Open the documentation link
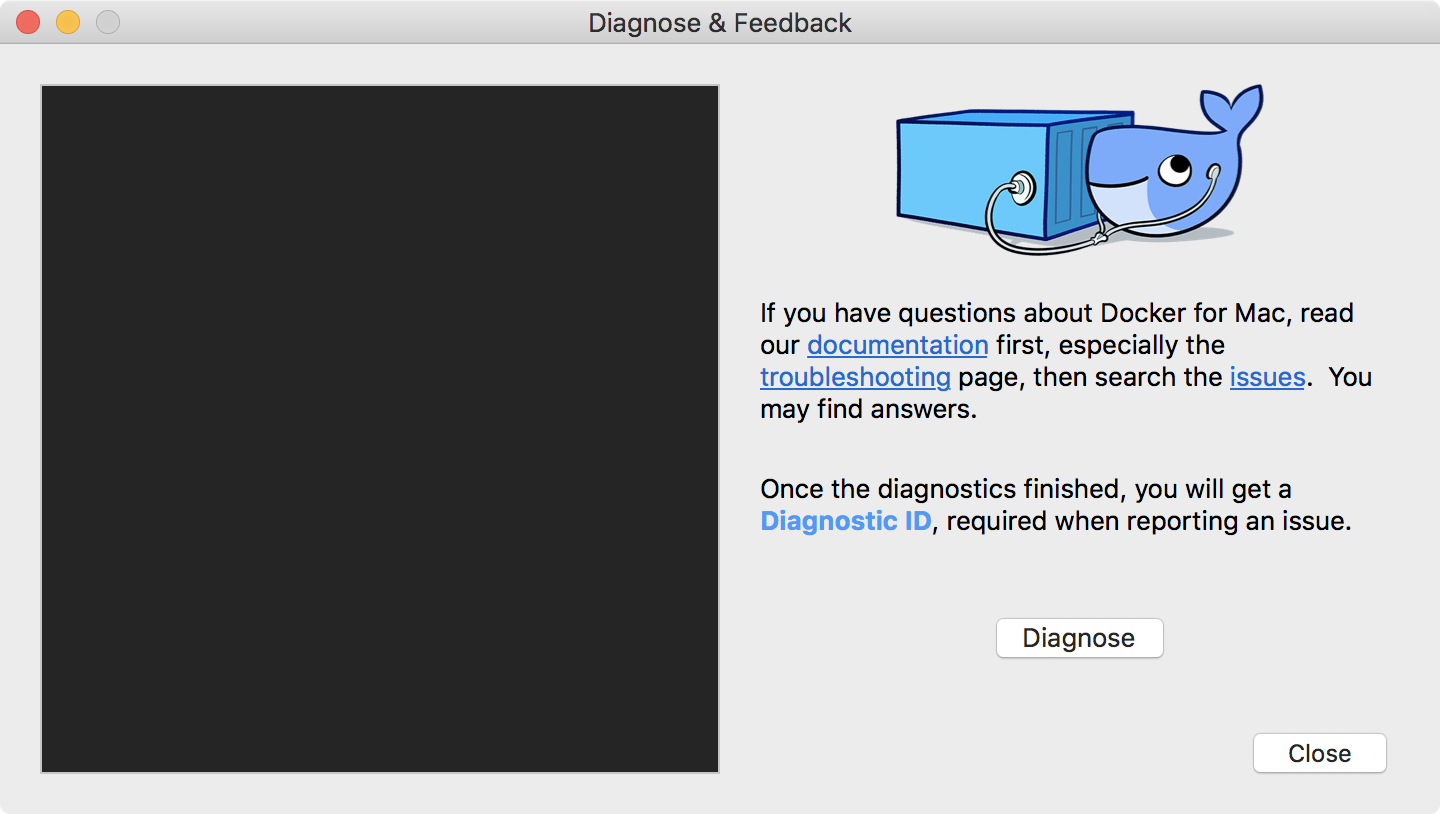1440x814 pixels. pyautogui.click(x=897, y=345)
